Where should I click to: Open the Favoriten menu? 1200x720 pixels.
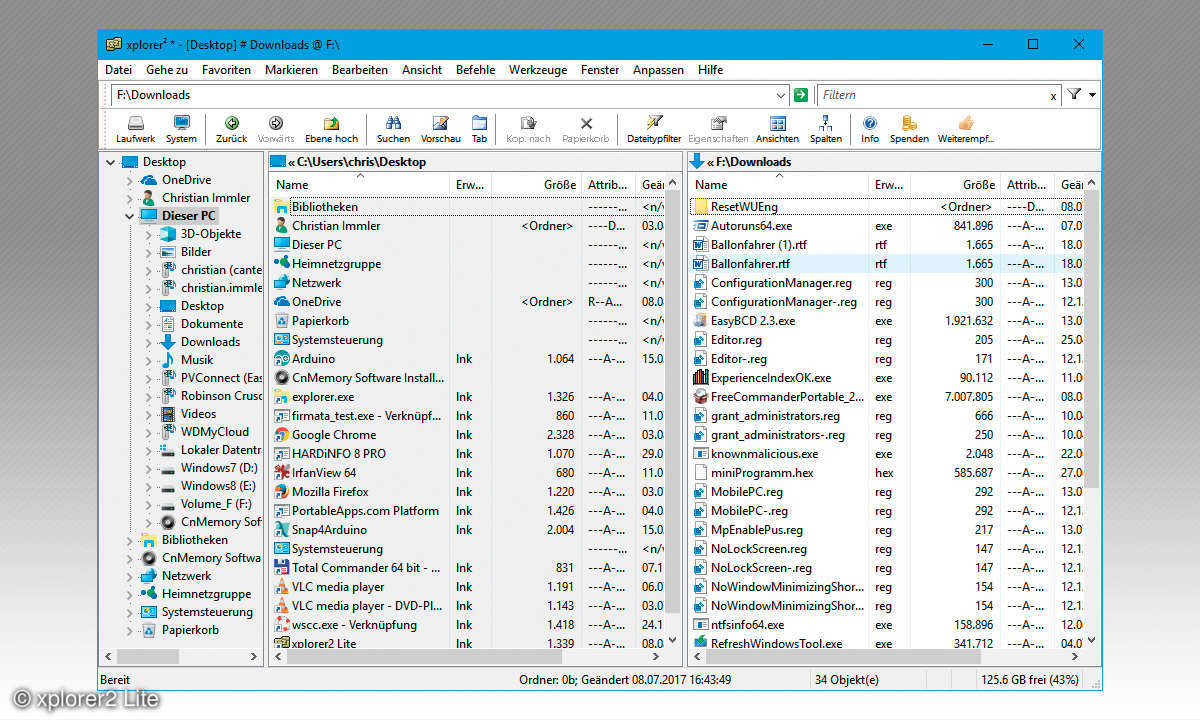coord(226,70)
